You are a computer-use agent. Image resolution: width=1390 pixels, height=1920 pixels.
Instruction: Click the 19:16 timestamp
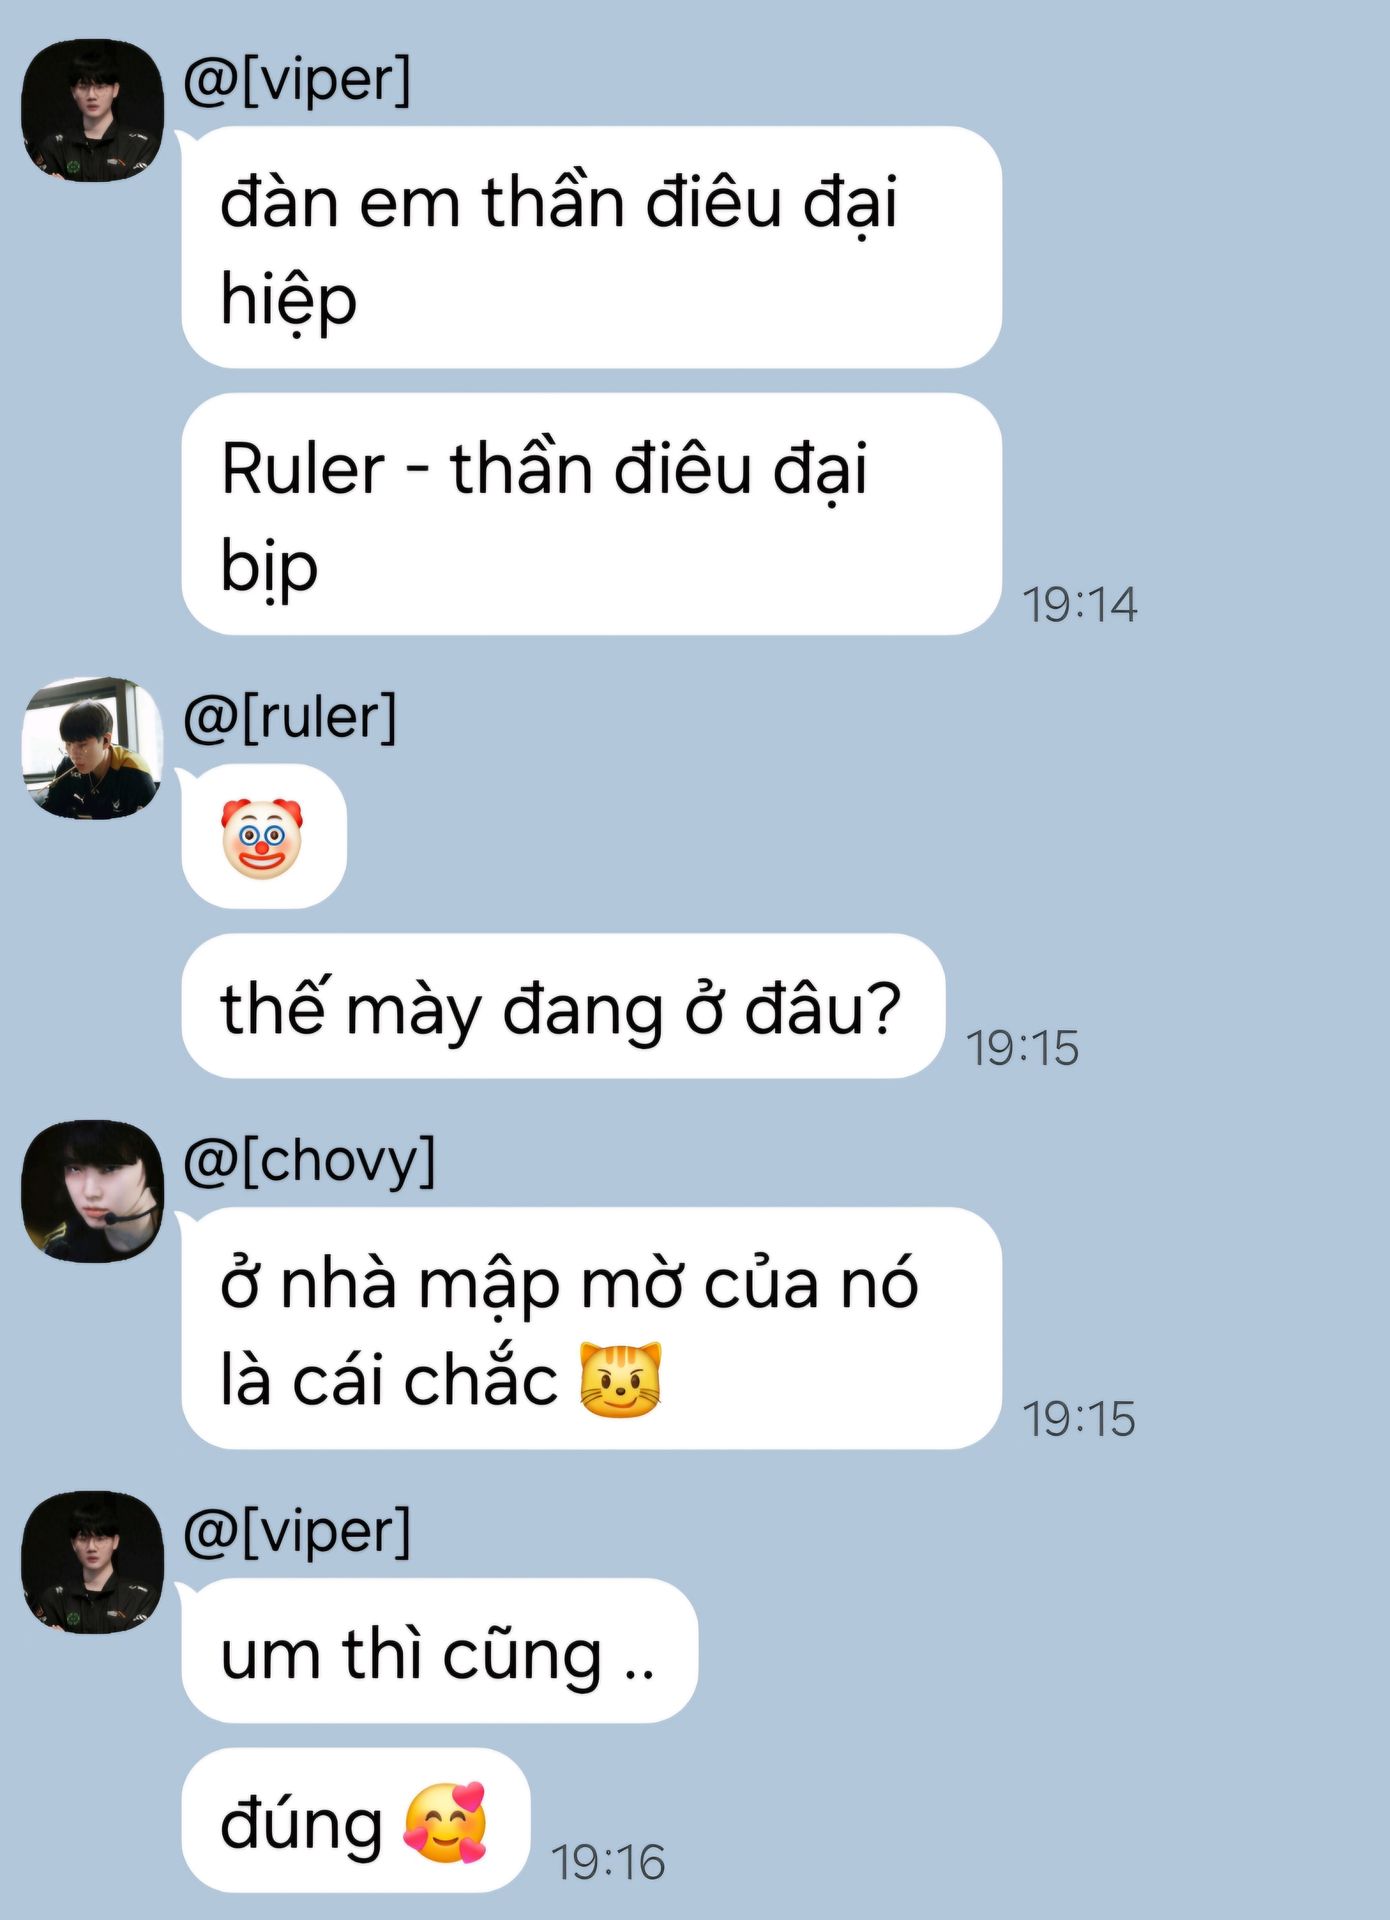[607, 1862]
